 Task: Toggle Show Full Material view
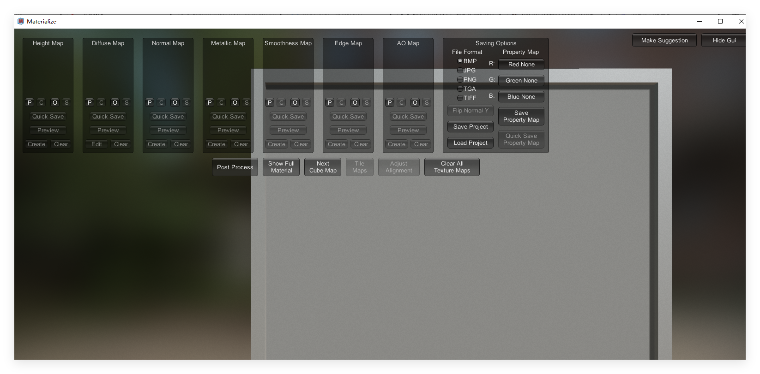point(281,167)
